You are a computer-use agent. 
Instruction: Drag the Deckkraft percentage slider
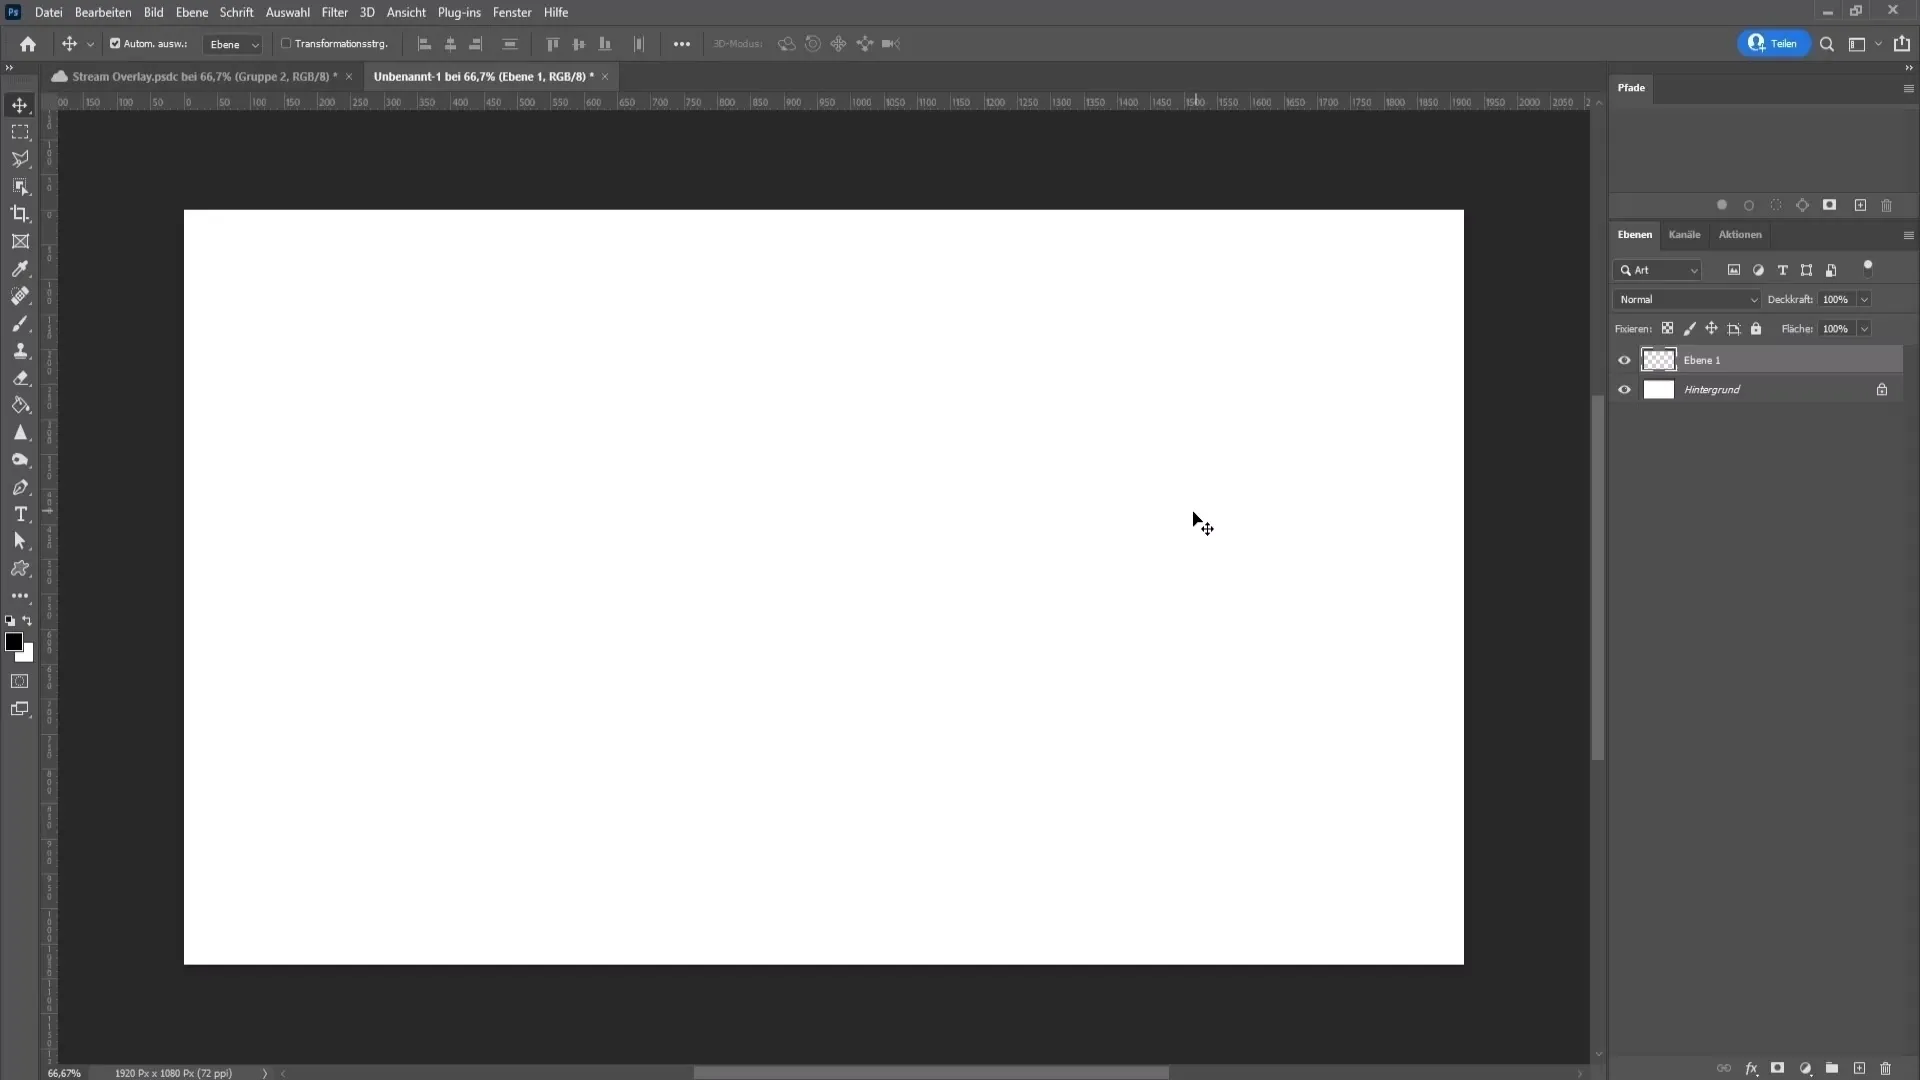[x=1834, y=299]
